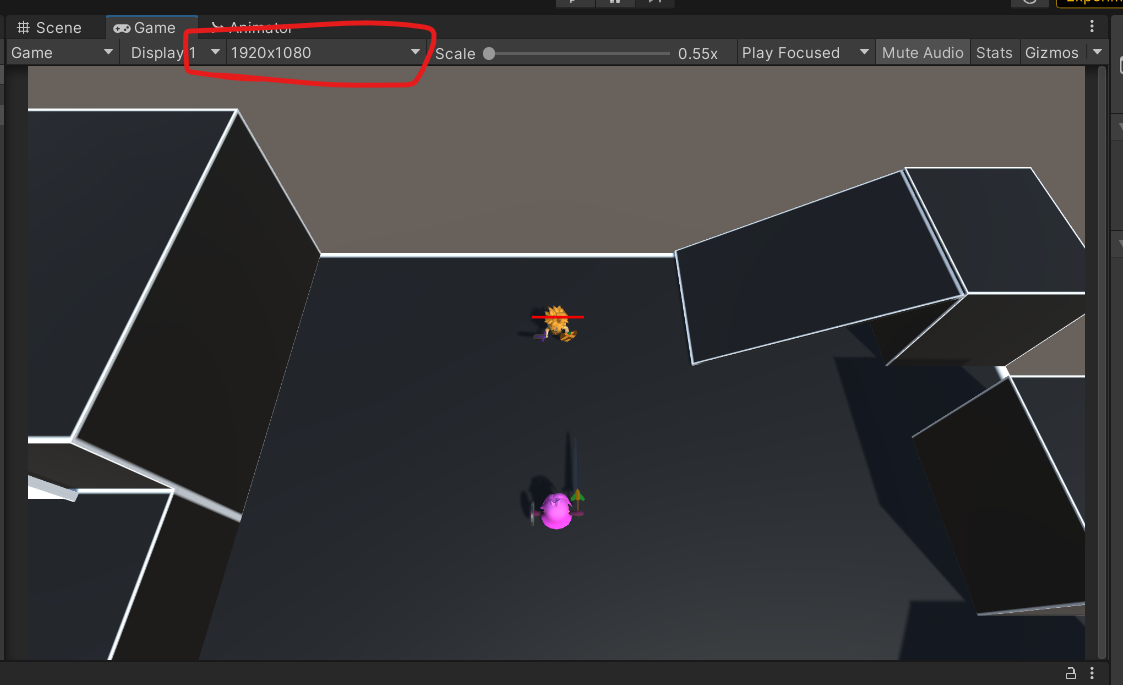Screen dimensions: 1123x685
Task: Click the Scale slider handle
Action: click(x=489, y=54)
